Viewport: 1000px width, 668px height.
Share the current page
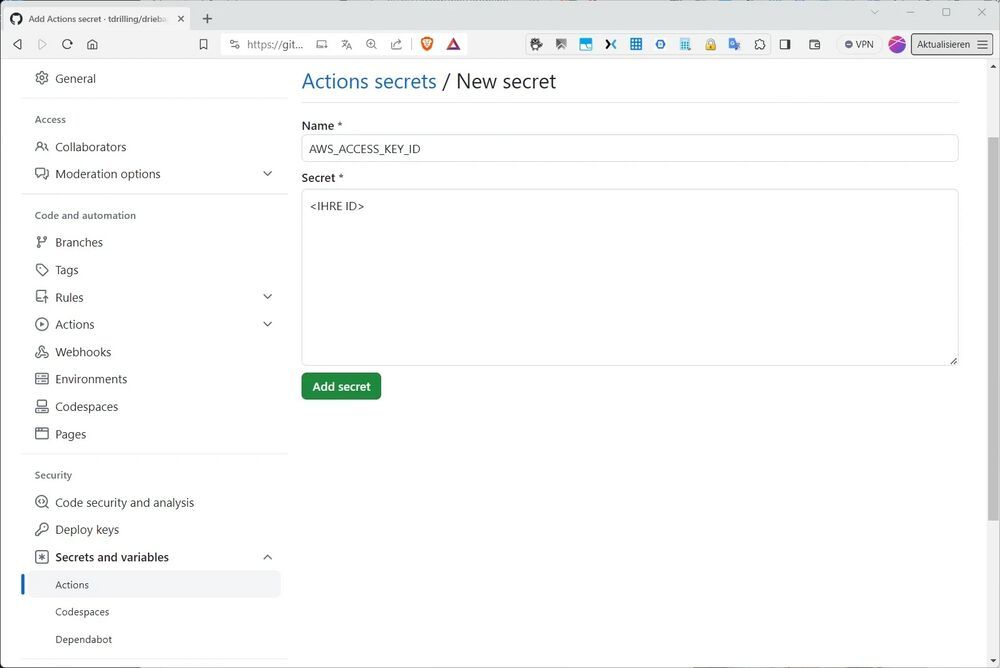pyautogui.click(x=396, y=44)
